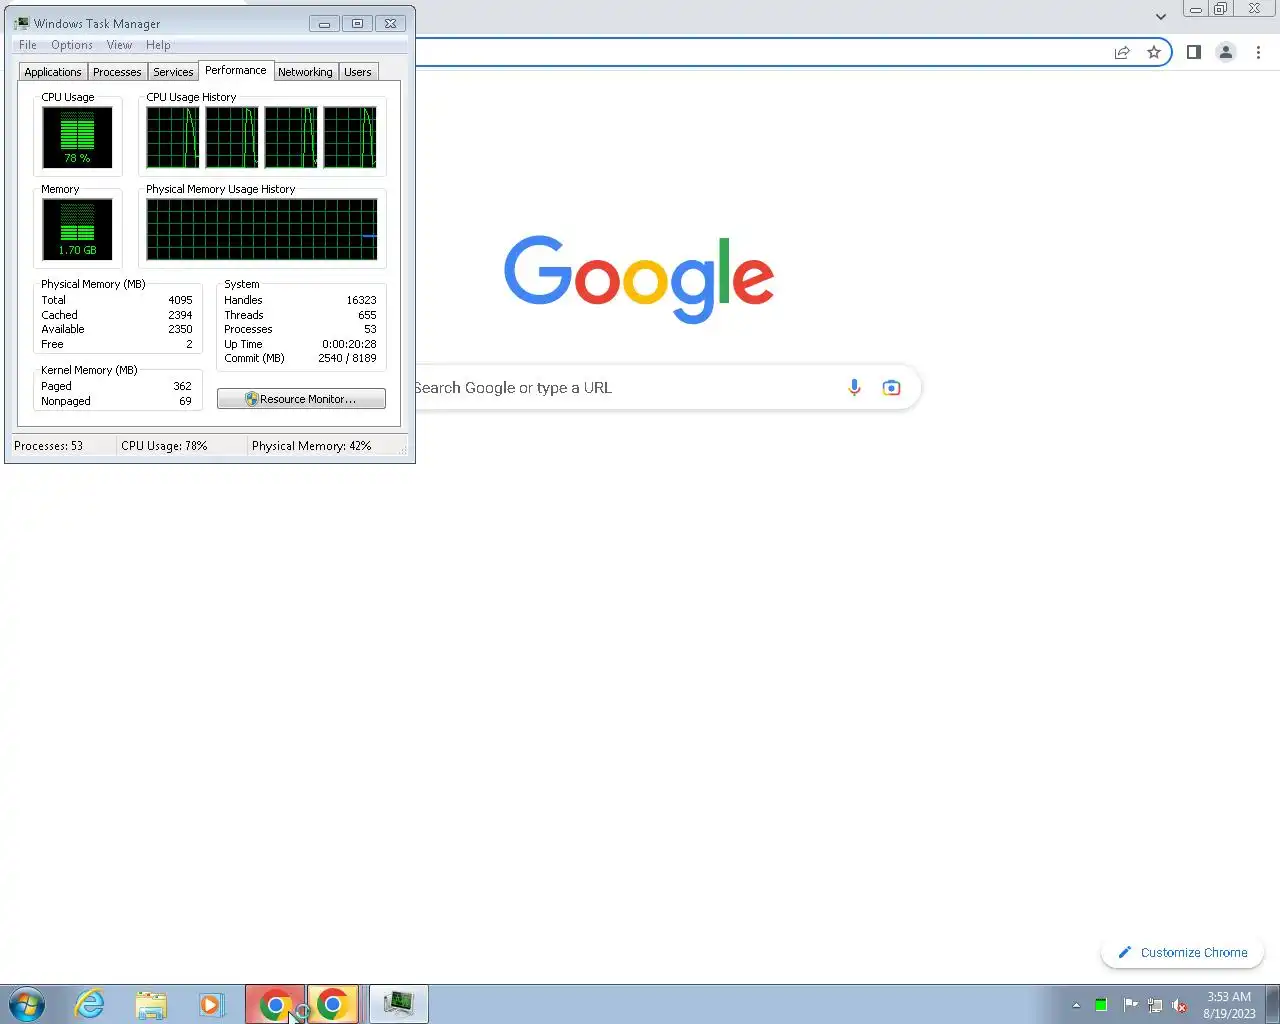This screenshot has width=1280, height=1024.
Task: Click the Total physical memory value 4095
Action: click(x=180, y=300)
